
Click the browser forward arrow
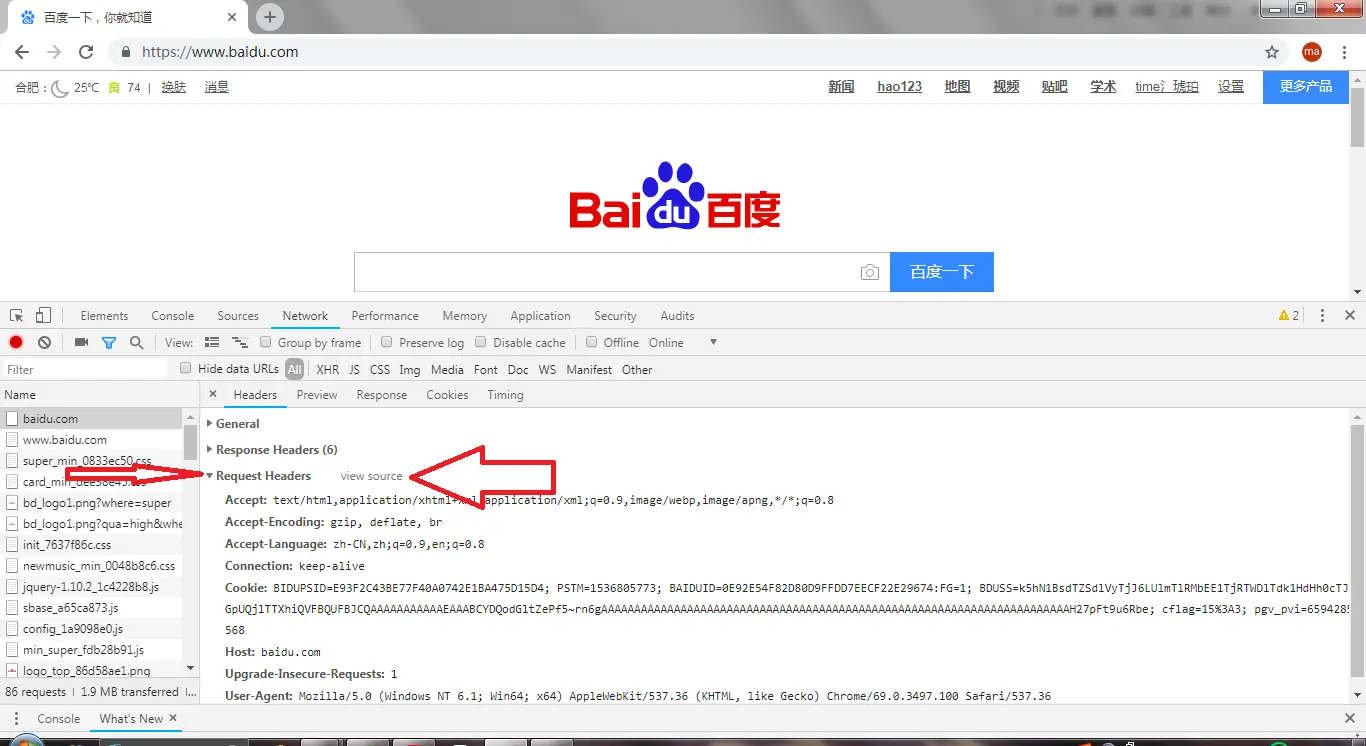coord(54,52)
